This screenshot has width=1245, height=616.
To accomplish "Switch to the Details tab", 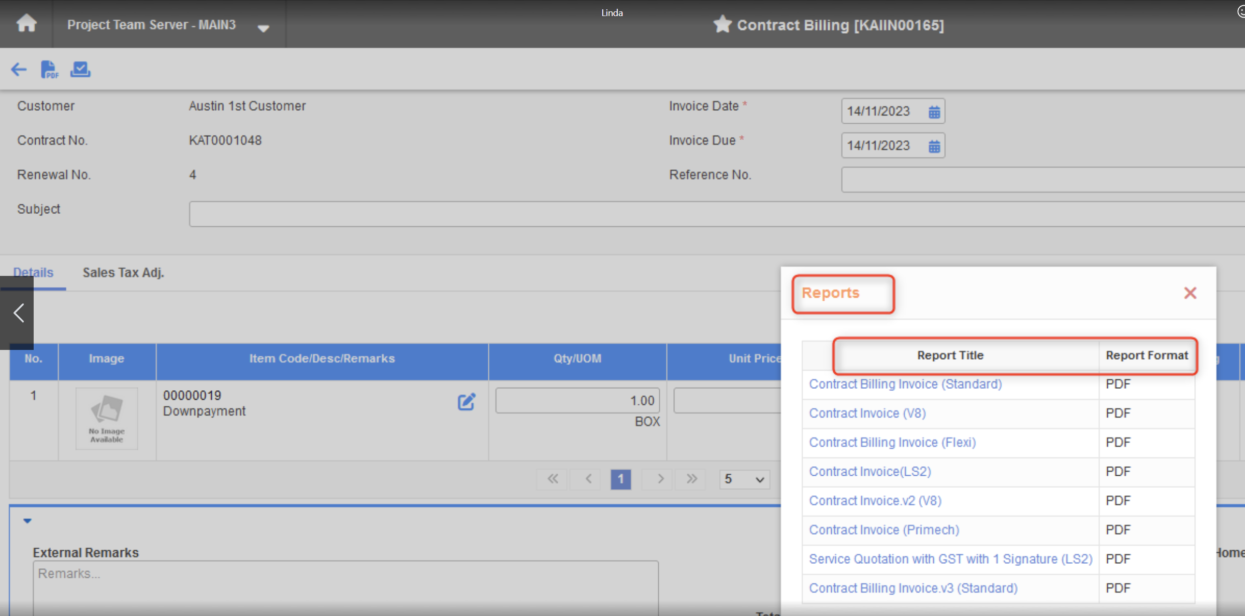I will [33, 272].
